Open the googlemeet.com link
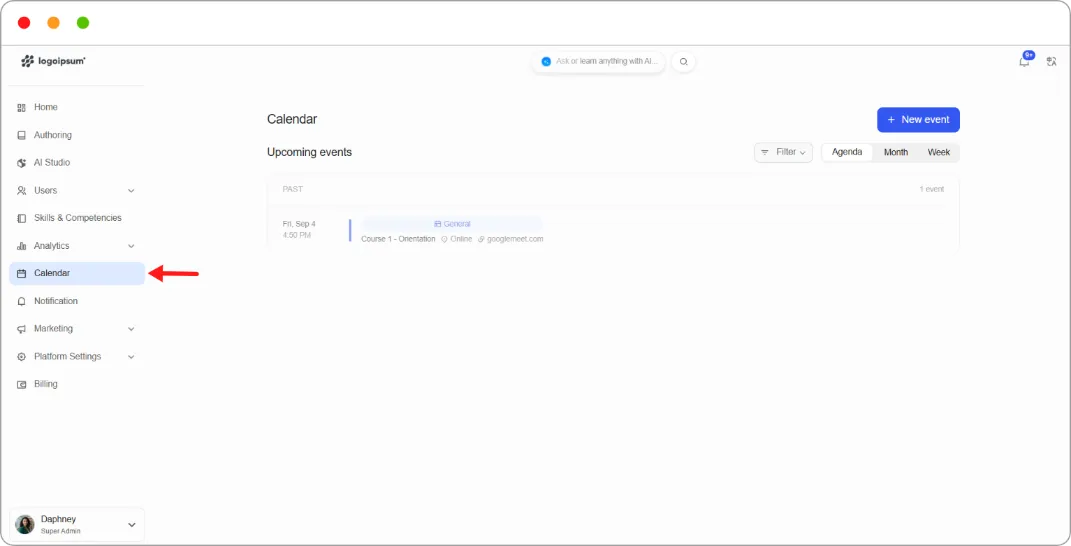 (515, 239)
